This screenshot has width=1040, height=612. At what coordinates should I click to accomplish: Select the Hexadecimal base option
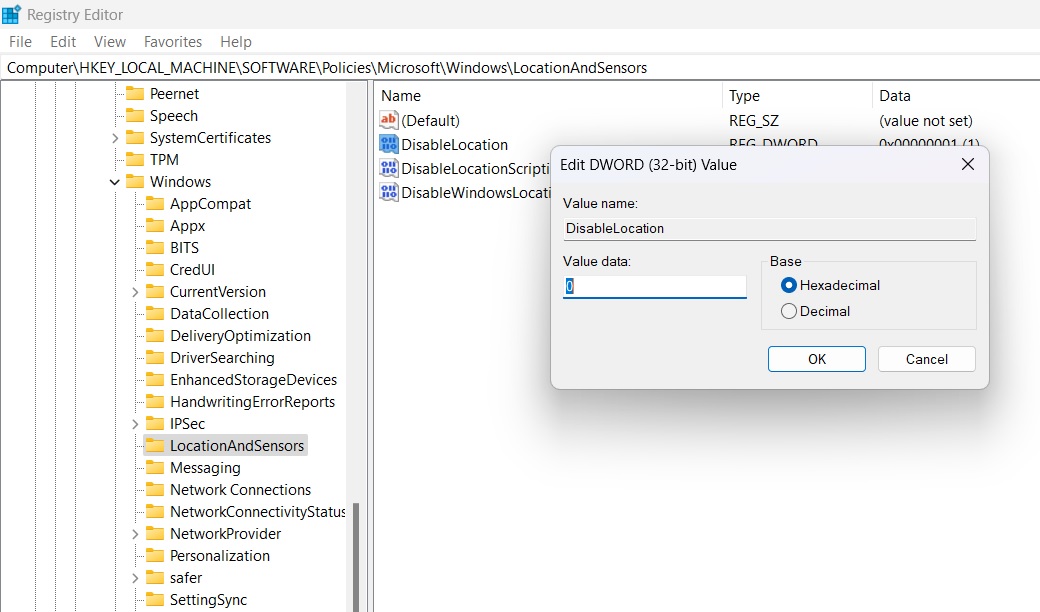point(789,284)
